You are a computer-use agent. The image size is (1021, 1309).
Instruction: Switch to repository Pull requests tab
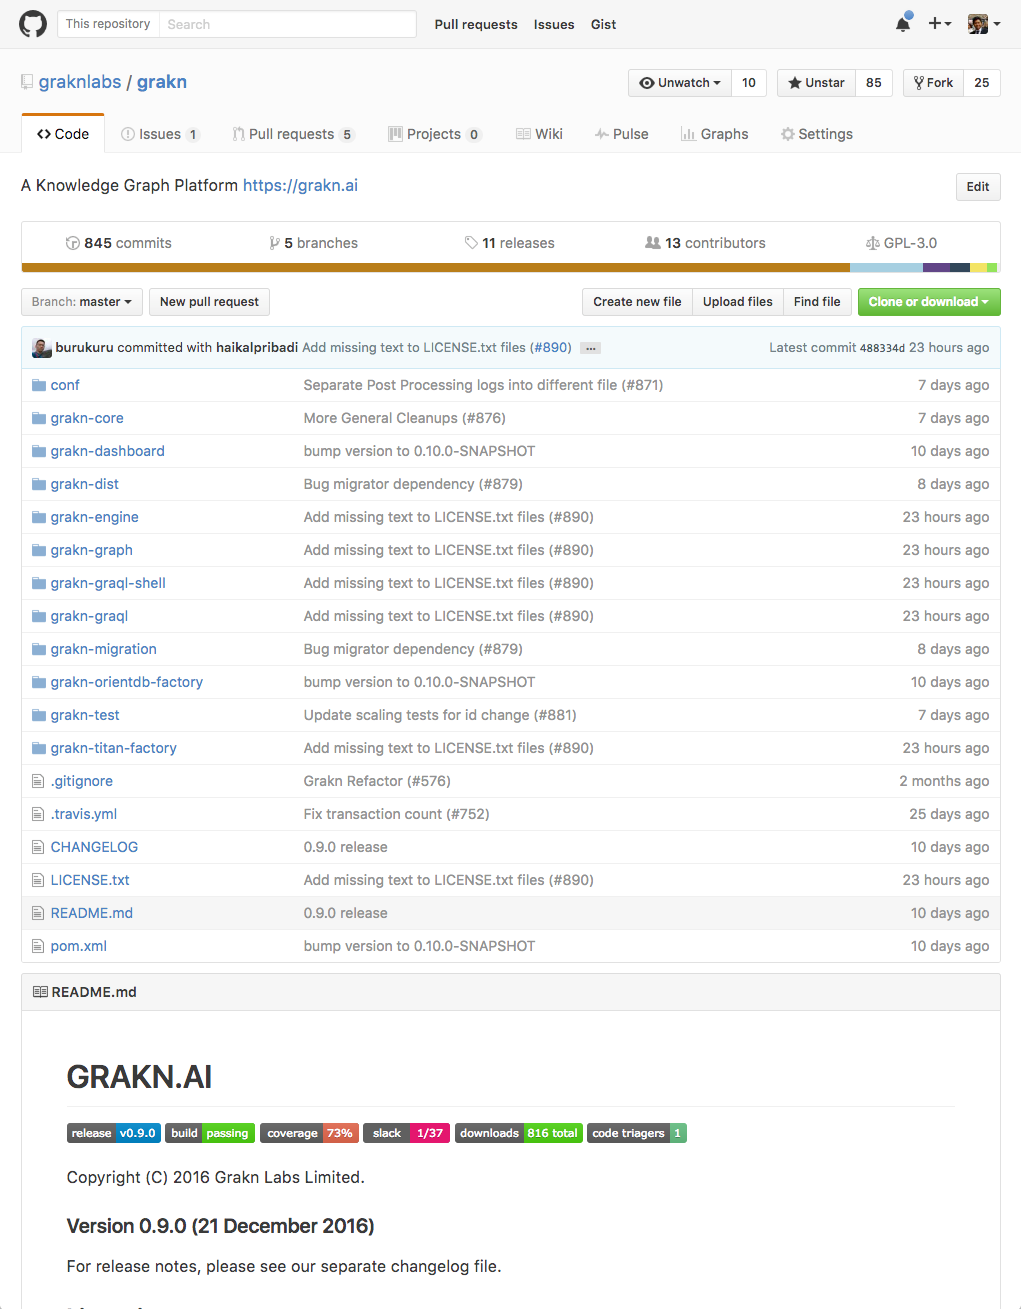pyautogui.click(x=293, y=134)
